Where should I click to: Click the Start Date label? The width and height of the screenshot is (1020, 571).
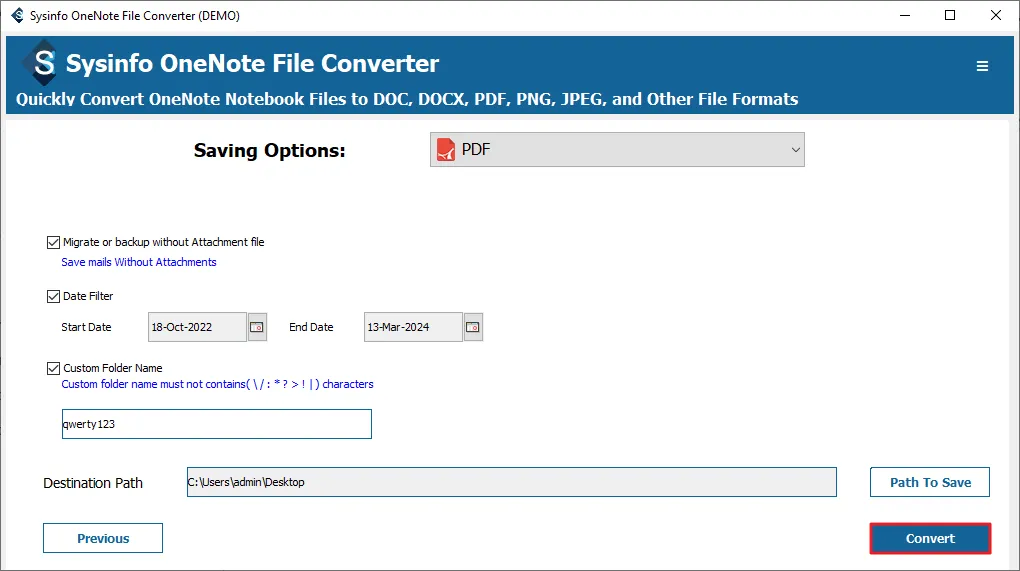87,327
